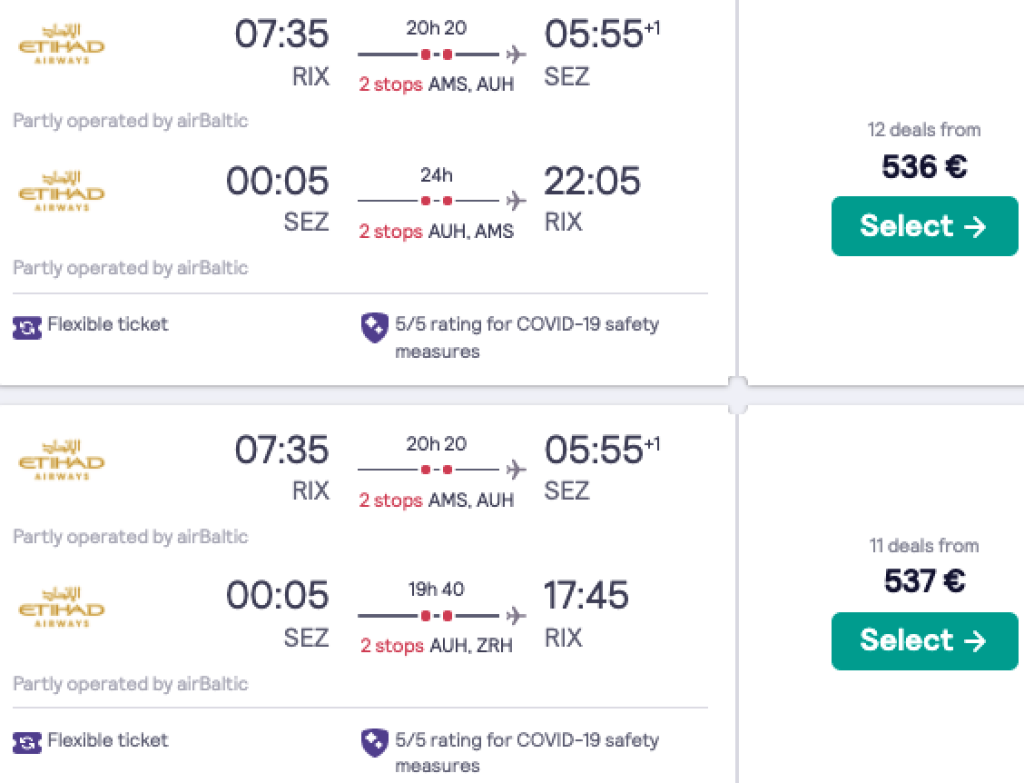The image size is (1024, 783).
Task: Click the 17:45 RIX arrival time
Action: (586, 596)
